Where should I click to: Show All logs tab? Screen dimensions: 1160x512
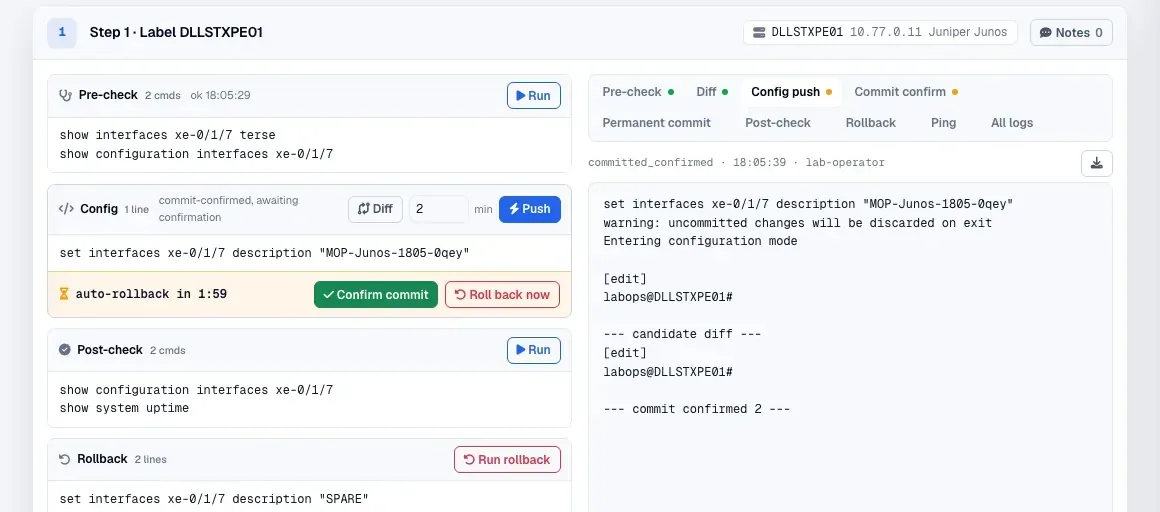[x=1011, y=123]
